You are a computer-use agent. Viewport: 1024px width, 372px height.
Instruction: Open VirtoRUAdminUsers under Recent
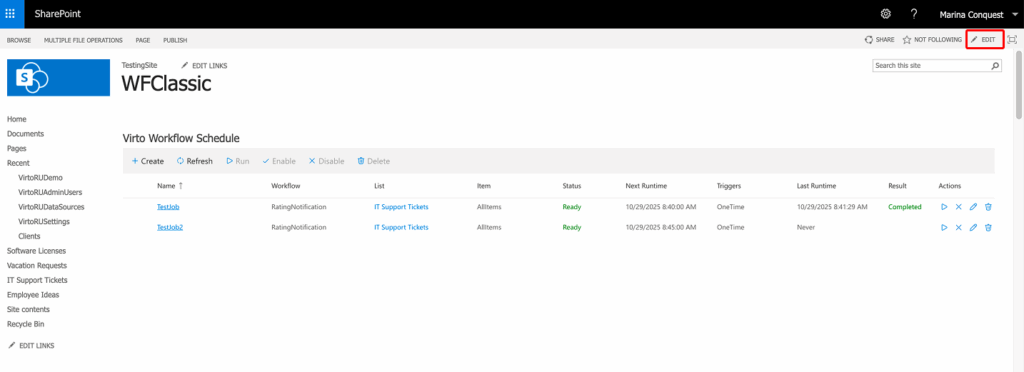pyautogui.click(x=50, y=193)
